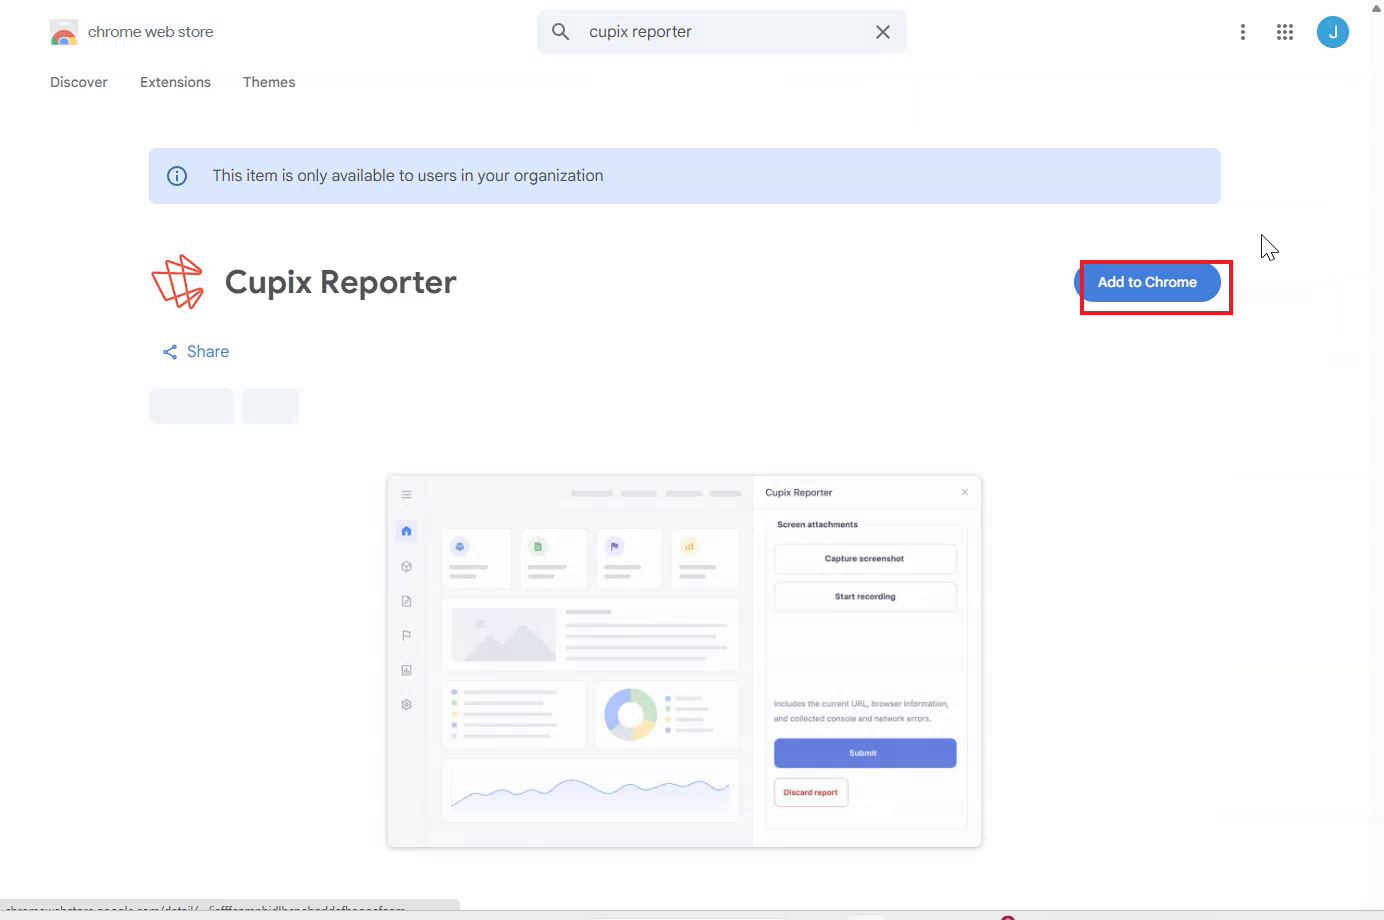Clear the search field with X icon

pos(883,32)
